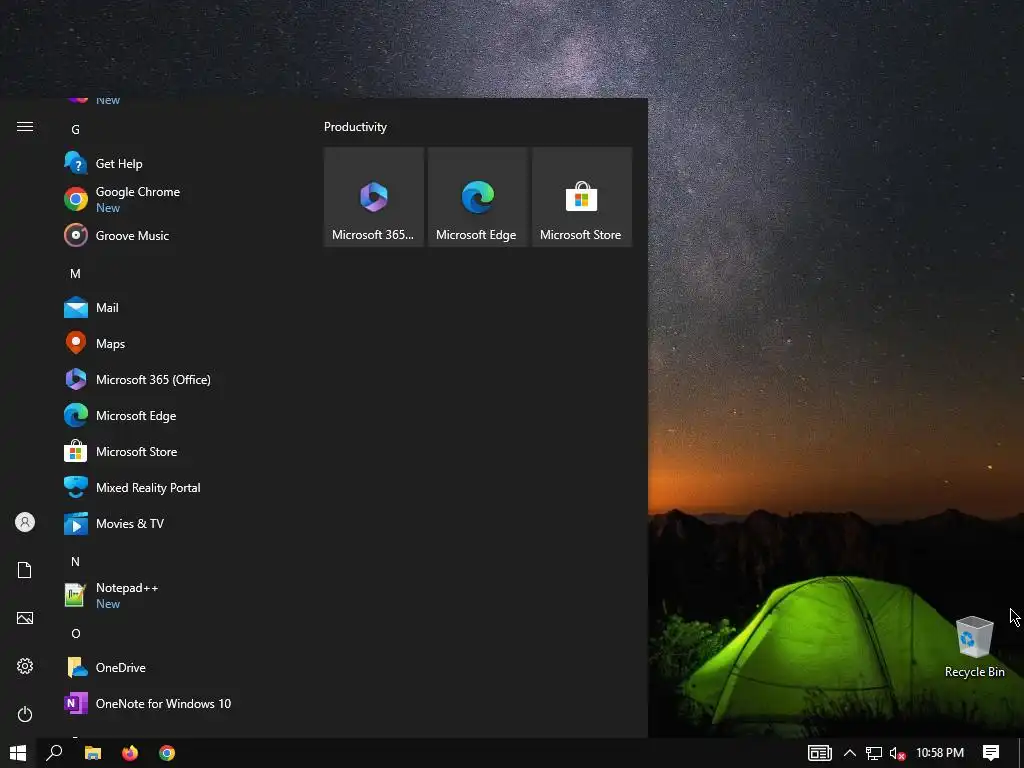Click the muted volume tray icon

pyautogui.click(x=898, y=753)
